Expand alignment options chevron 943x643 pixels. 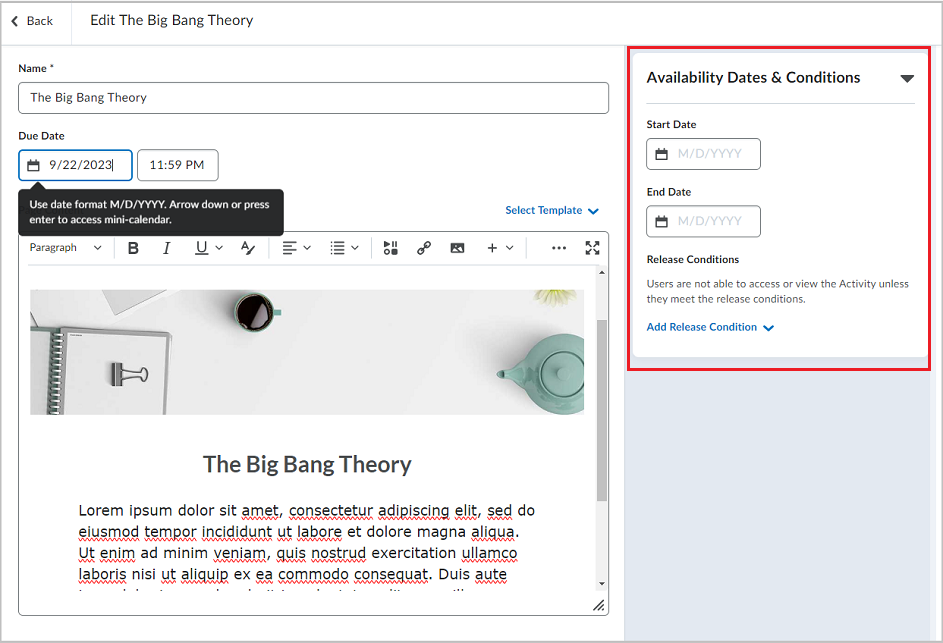tap(307, 248)
